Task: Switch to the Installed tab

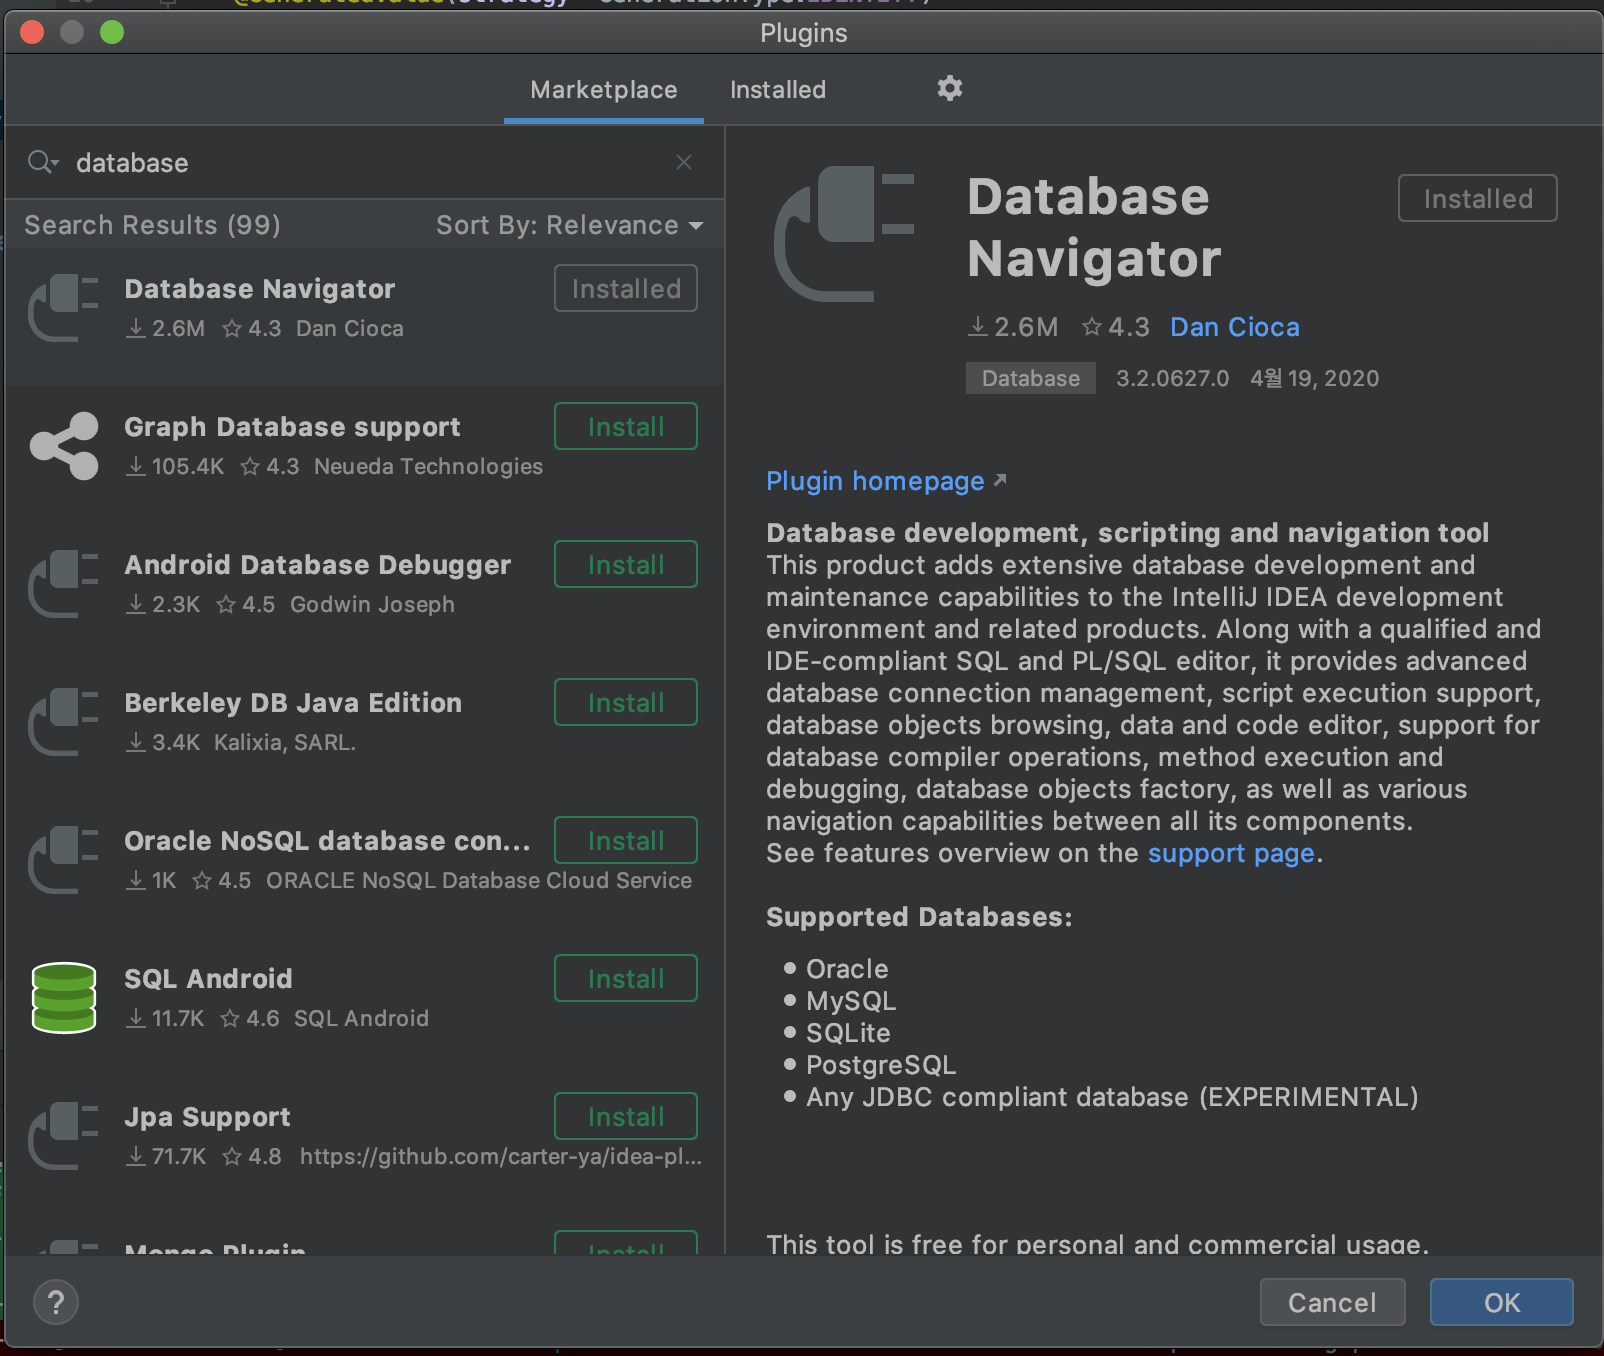Action: pyautogui.click(x=778, y=90)
